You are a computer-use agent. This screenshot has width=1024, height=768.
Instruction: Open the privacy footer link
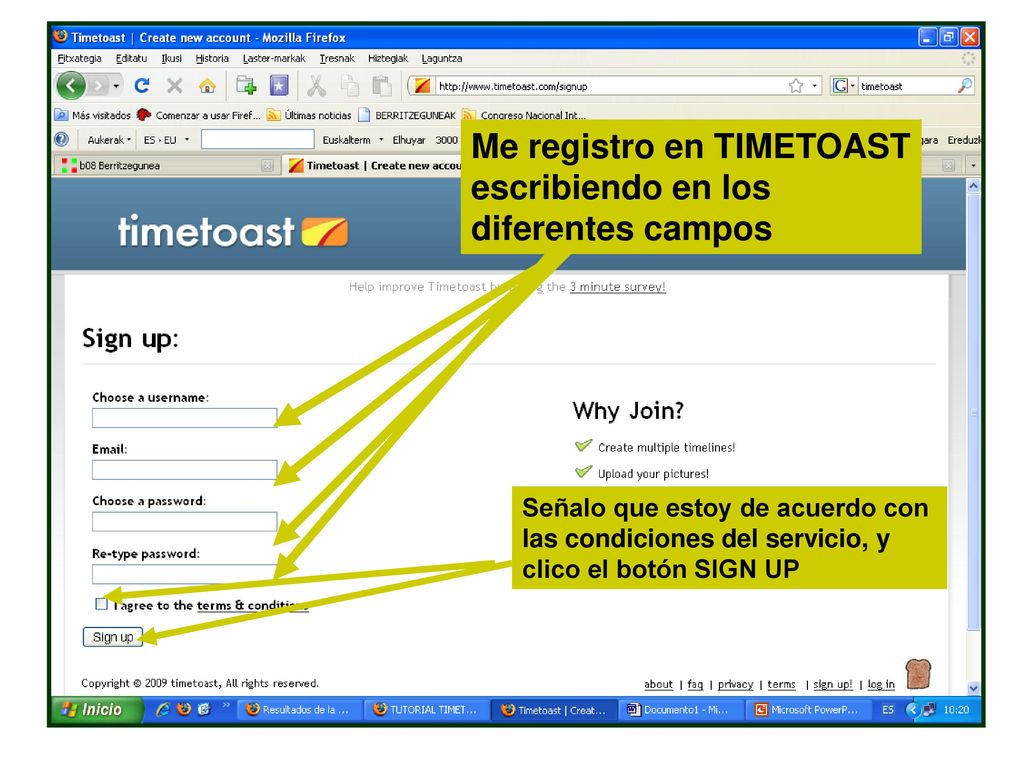(x=735, y=684)
